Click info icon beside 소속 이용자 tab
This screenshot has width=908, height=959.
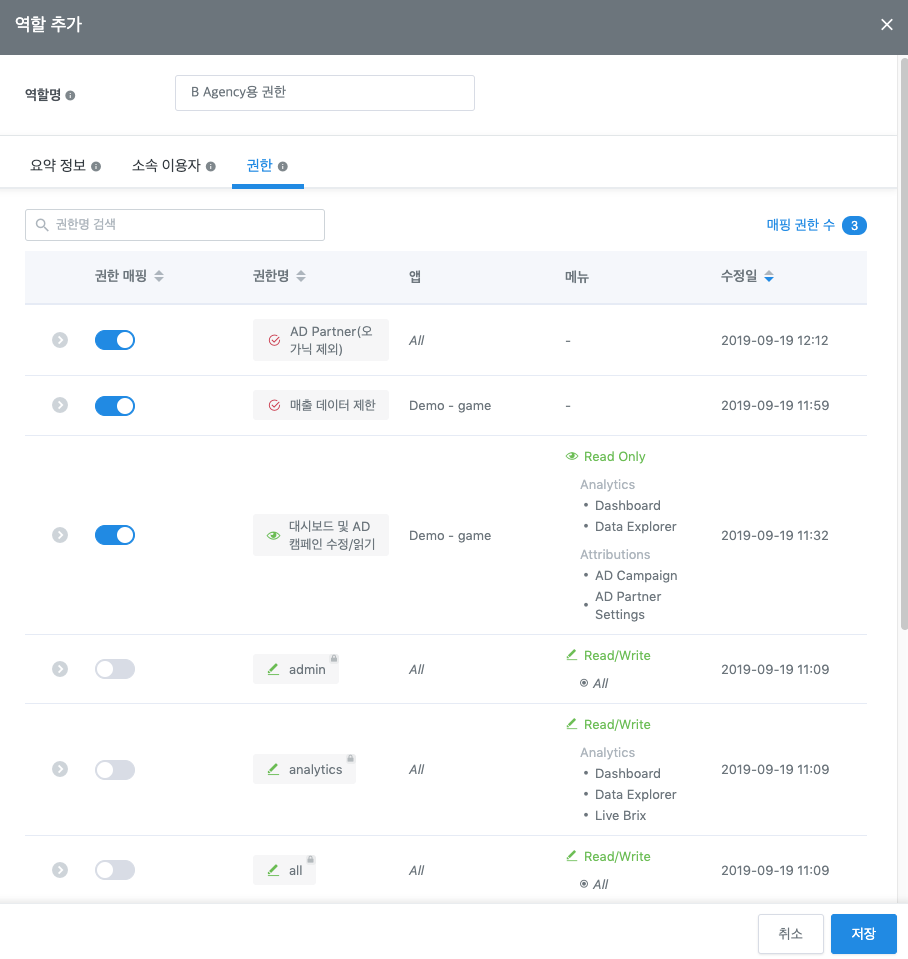pos(211,167)
